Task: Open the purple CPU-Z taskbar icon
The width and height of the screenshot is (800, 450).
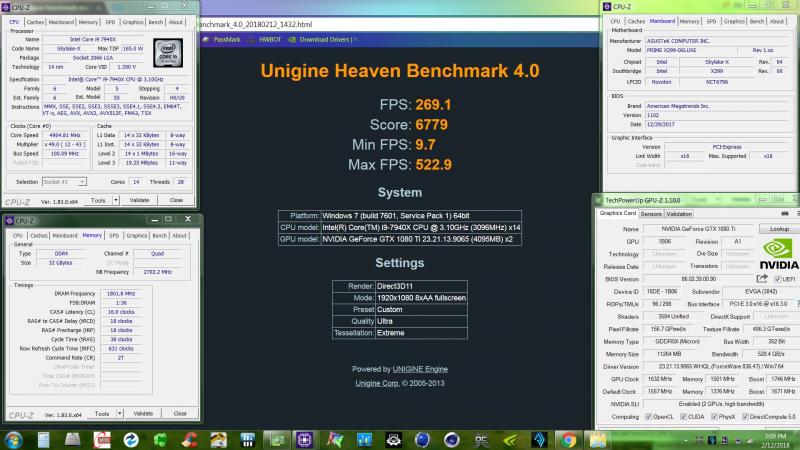Action: click(305, 439)
